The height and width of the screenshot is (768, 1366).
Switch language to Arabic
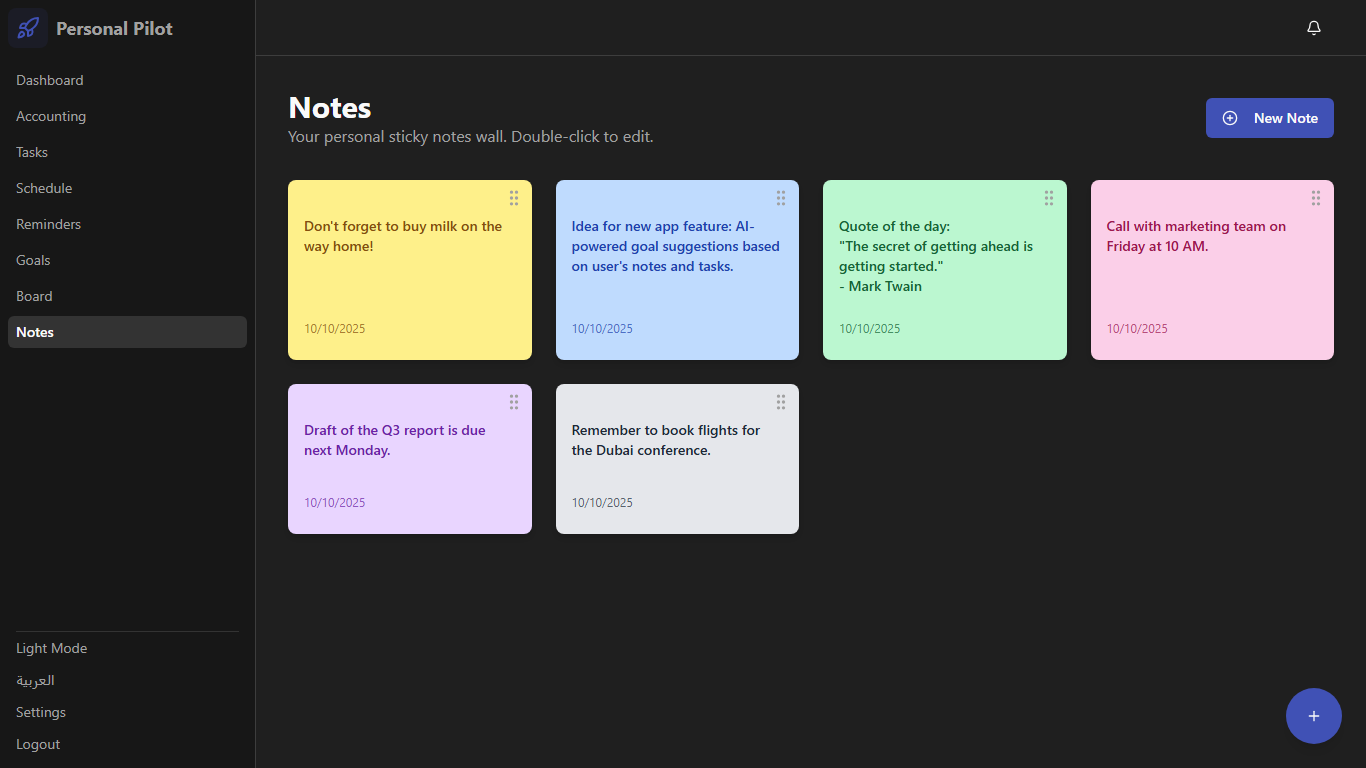click(36, 680)
